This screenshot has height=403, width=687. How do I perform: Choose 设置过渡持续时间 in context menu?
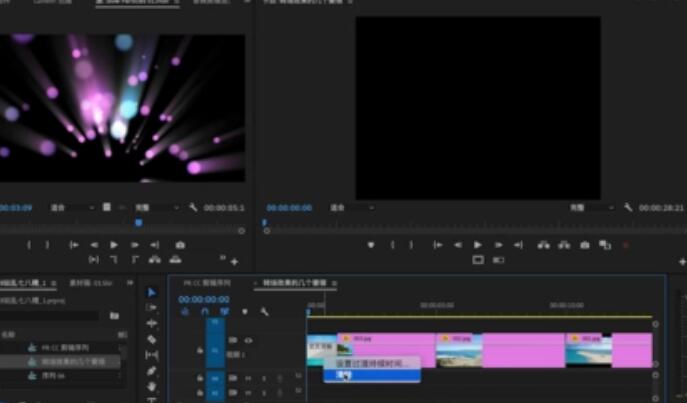[372, 363]
